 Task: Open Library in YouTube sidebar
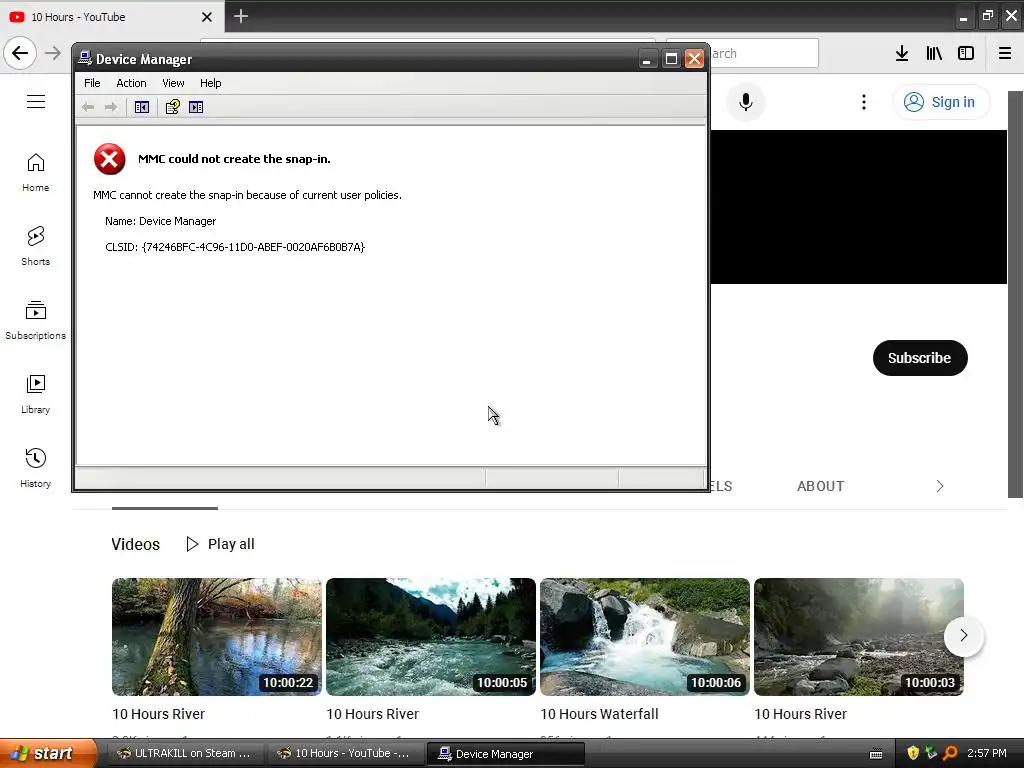(35, 394)
